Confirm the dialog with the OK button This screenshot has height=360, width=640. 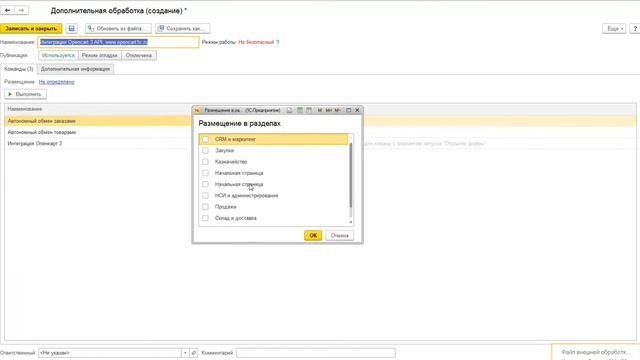[313, 236]
